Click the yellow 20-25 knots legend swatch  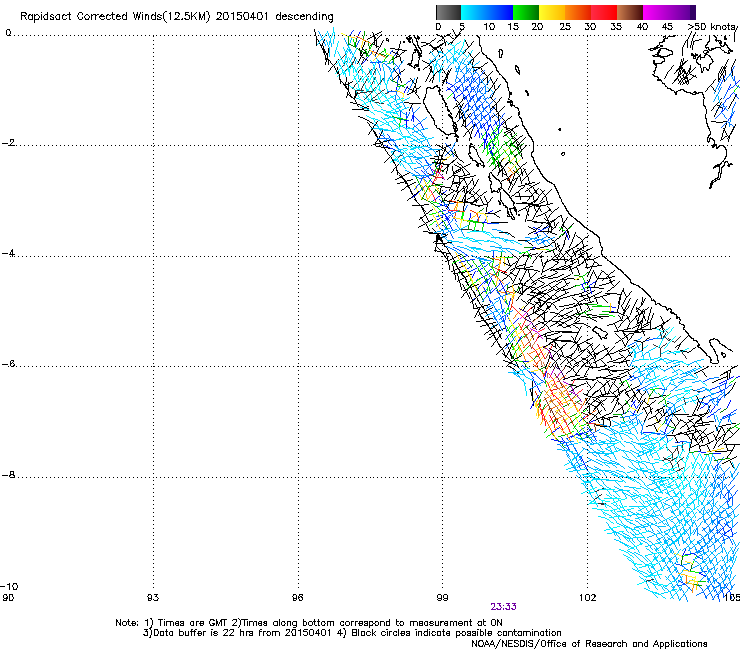552,12
